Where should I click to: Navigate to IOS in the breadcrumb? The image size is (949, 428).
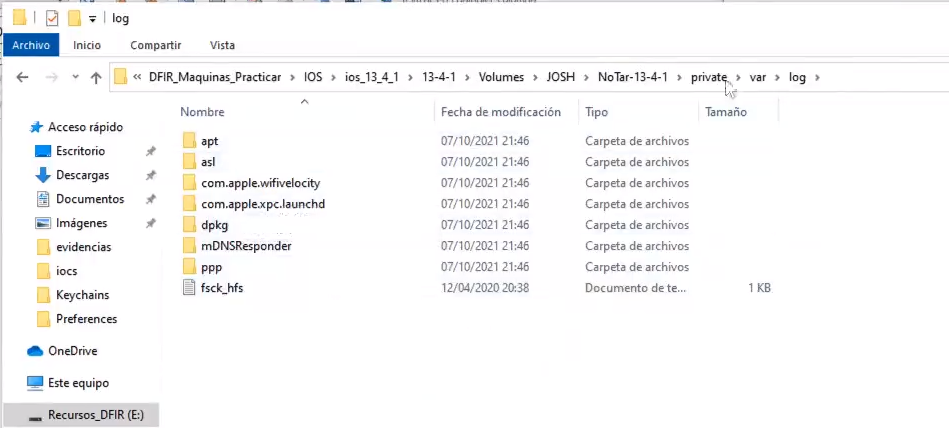[313, 77]
